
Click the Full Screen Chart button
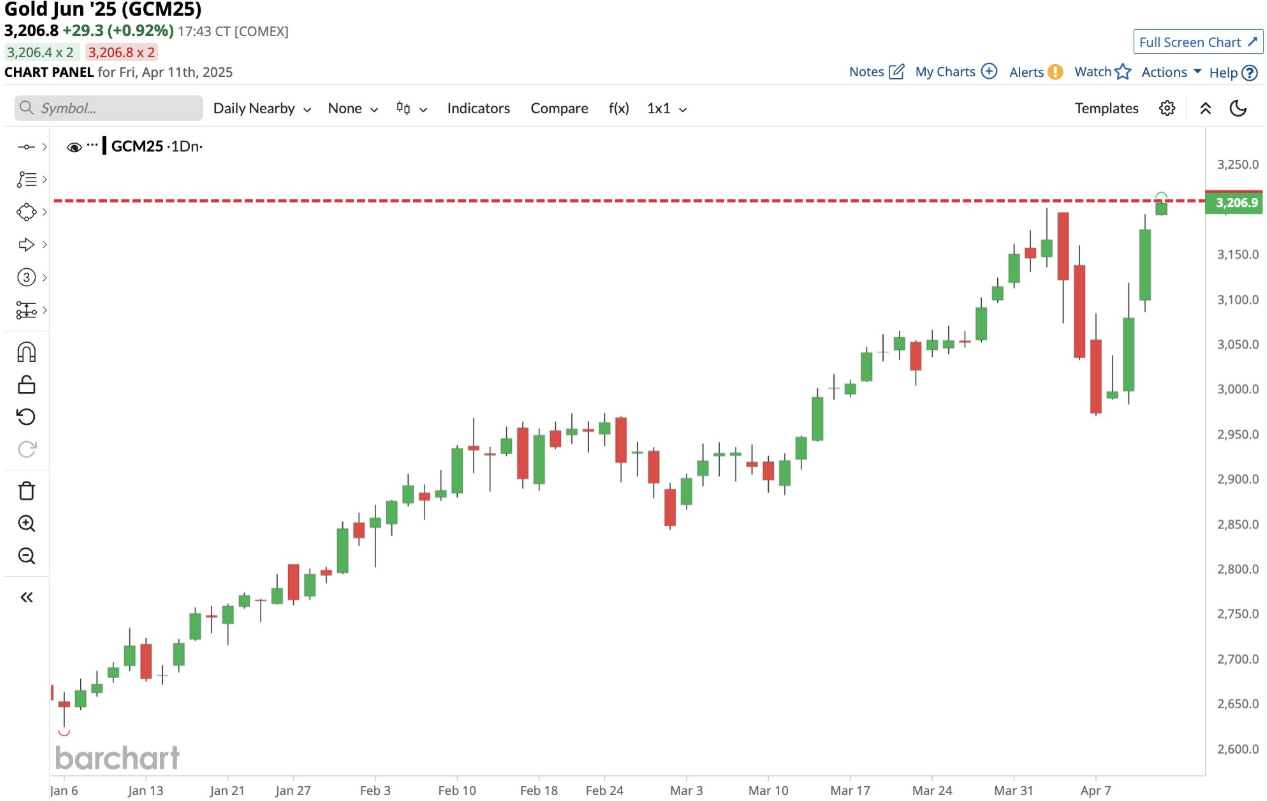click(1198, 42)
